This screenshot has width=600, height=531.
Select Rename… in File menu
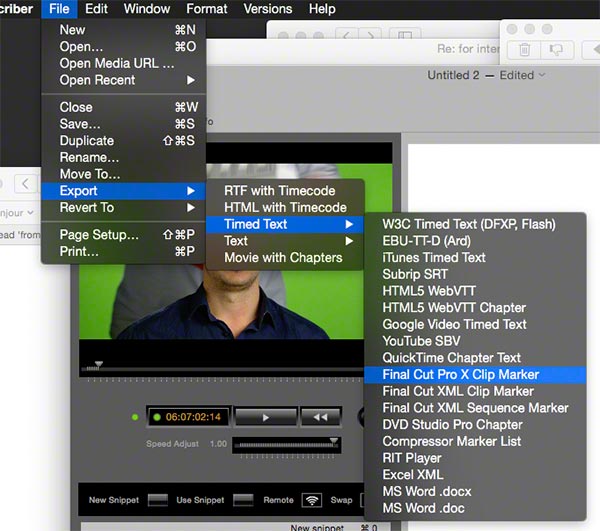coord(124,157)
